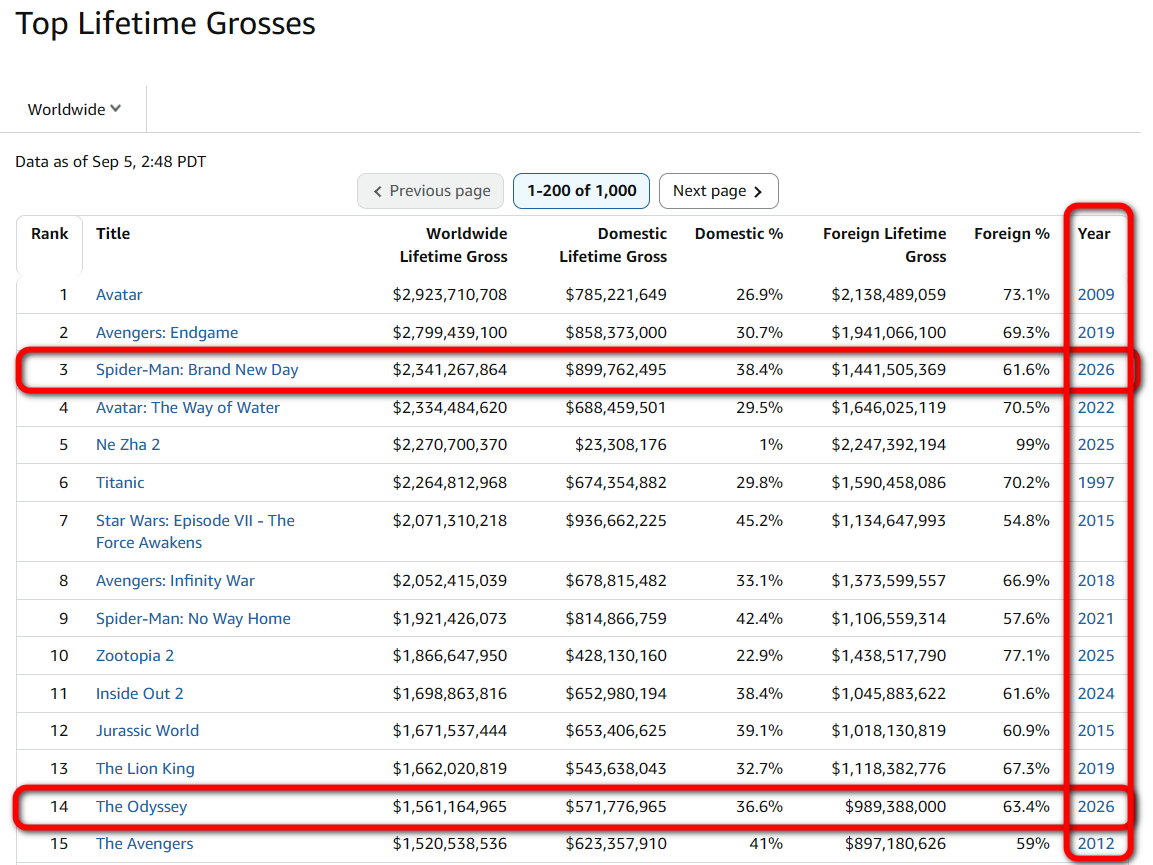Screen dimensions: 1153x865
Task: Sort by Foreign % column header
Action: pyautogui.click(x=1012, y=234)
